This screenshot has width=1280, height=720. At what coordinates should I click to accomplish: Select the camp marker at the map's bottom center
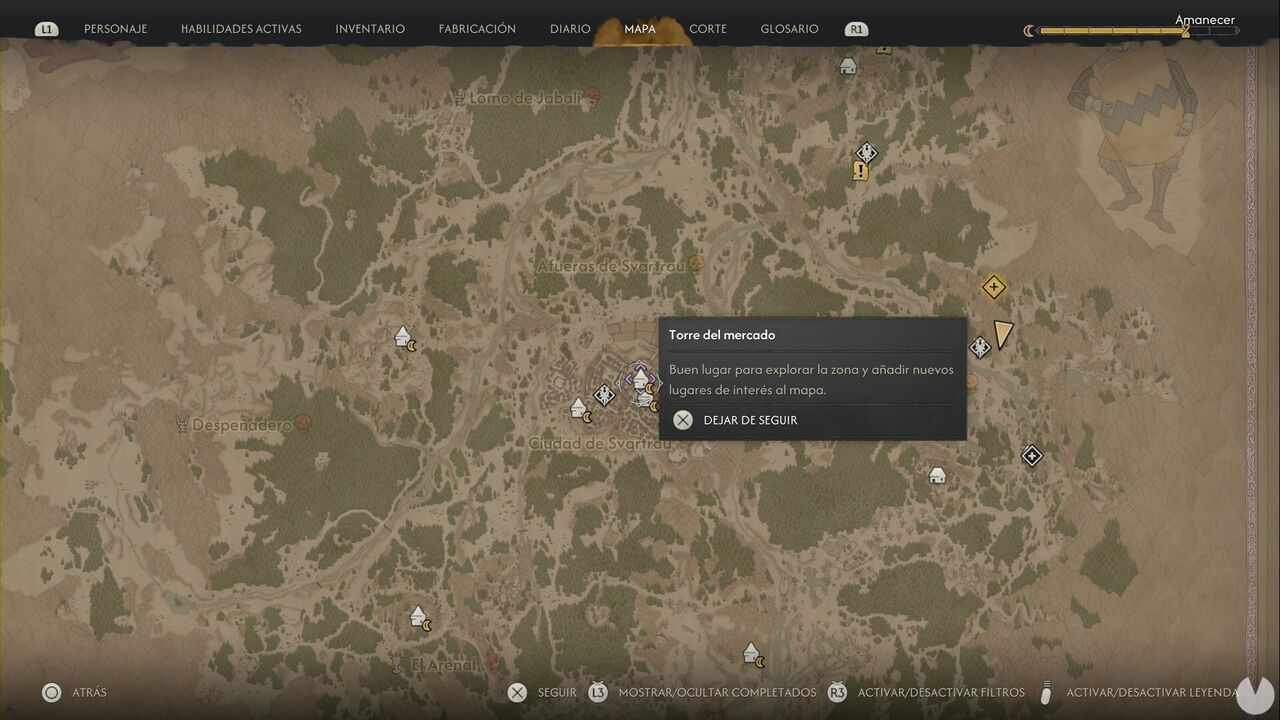pos(754,654)
